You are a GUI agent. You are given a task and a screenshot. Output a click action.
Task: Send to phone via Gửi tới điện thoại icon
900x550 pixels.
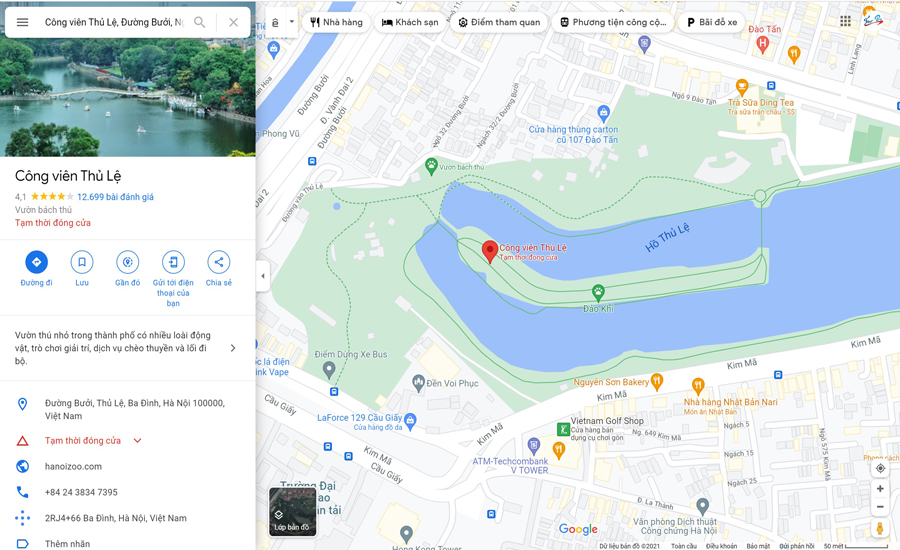[x=173, y=262]
